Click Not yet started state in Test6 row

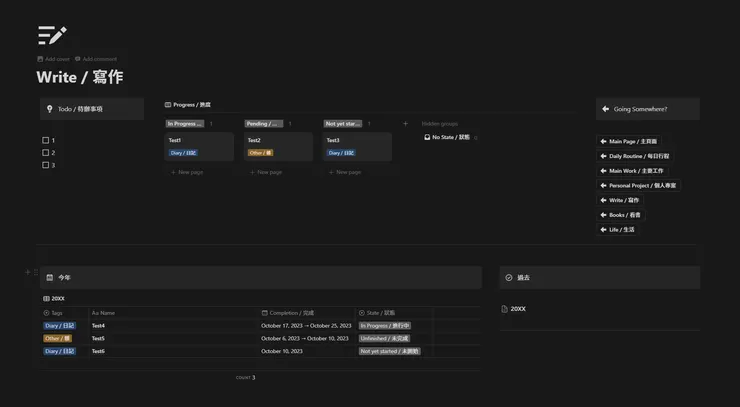(389, 351)
